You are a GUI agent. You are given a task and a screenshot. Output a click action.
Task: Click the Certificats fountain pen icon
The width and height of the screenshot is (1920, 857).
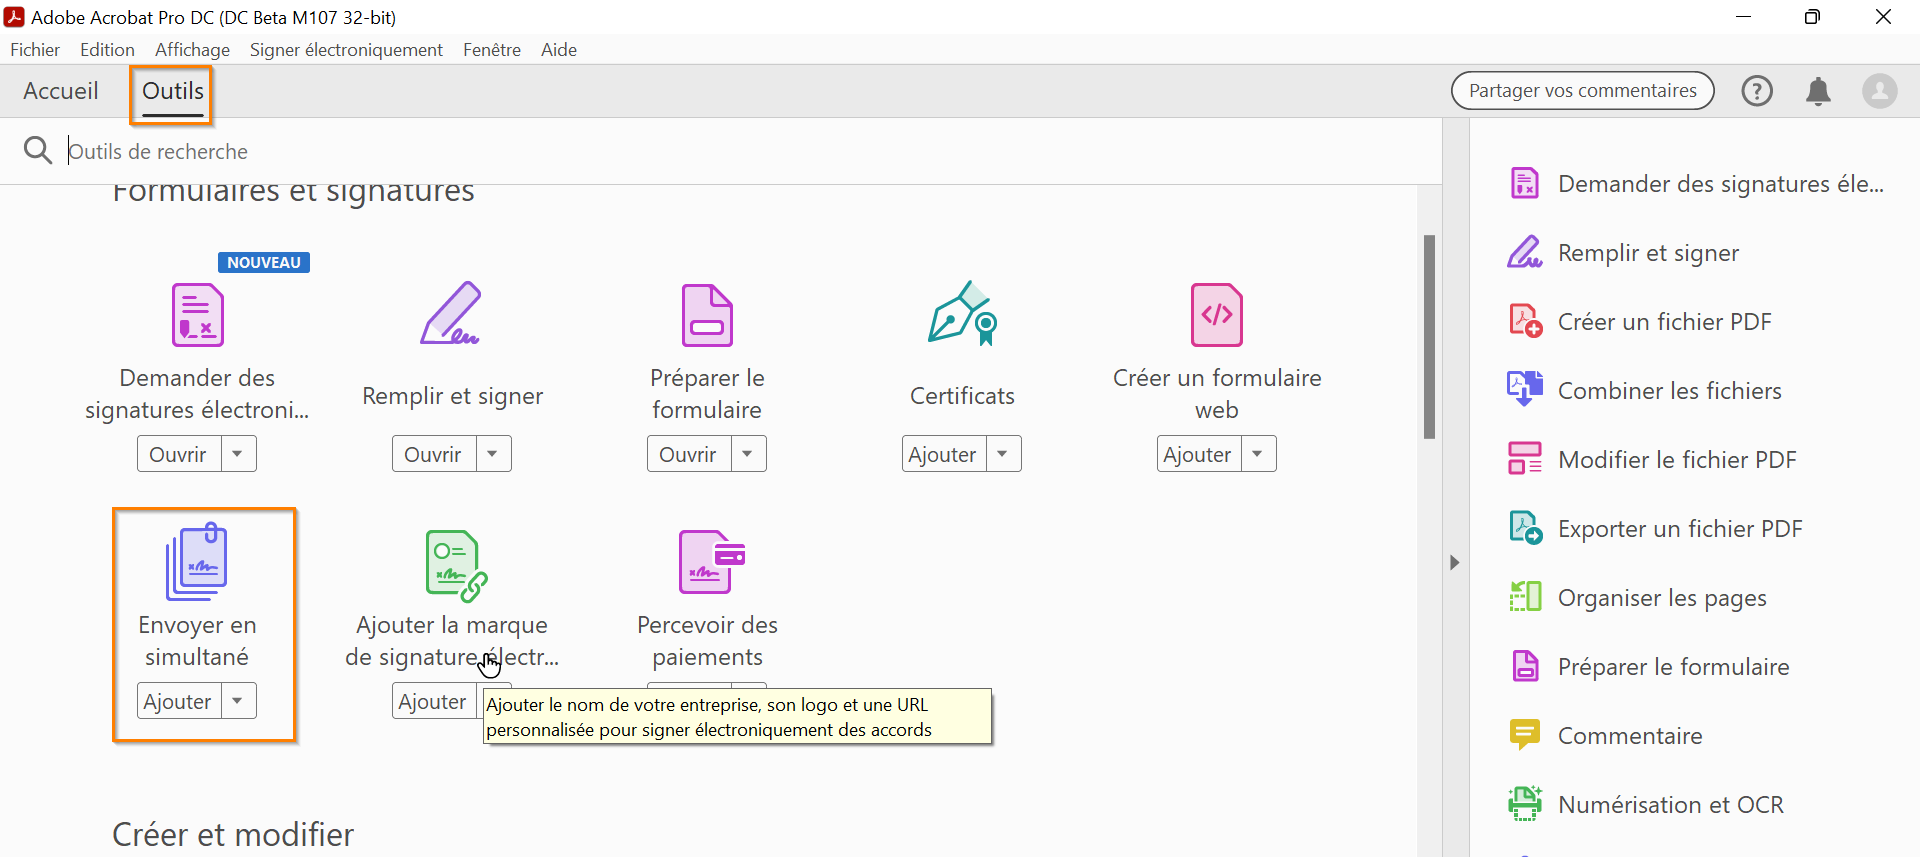tap(962, 313)
